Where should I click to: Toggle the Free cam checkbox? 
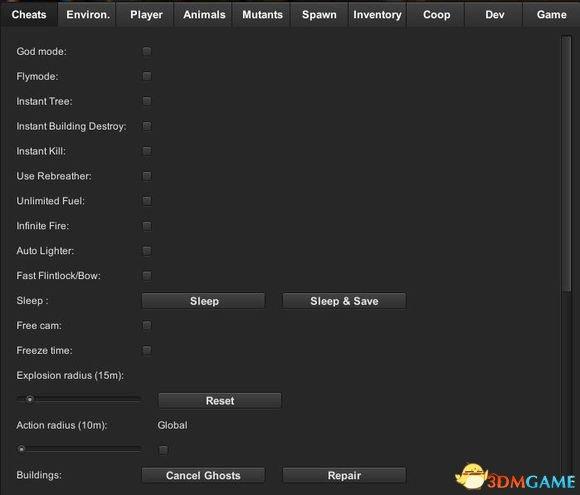tap(147, 325)
